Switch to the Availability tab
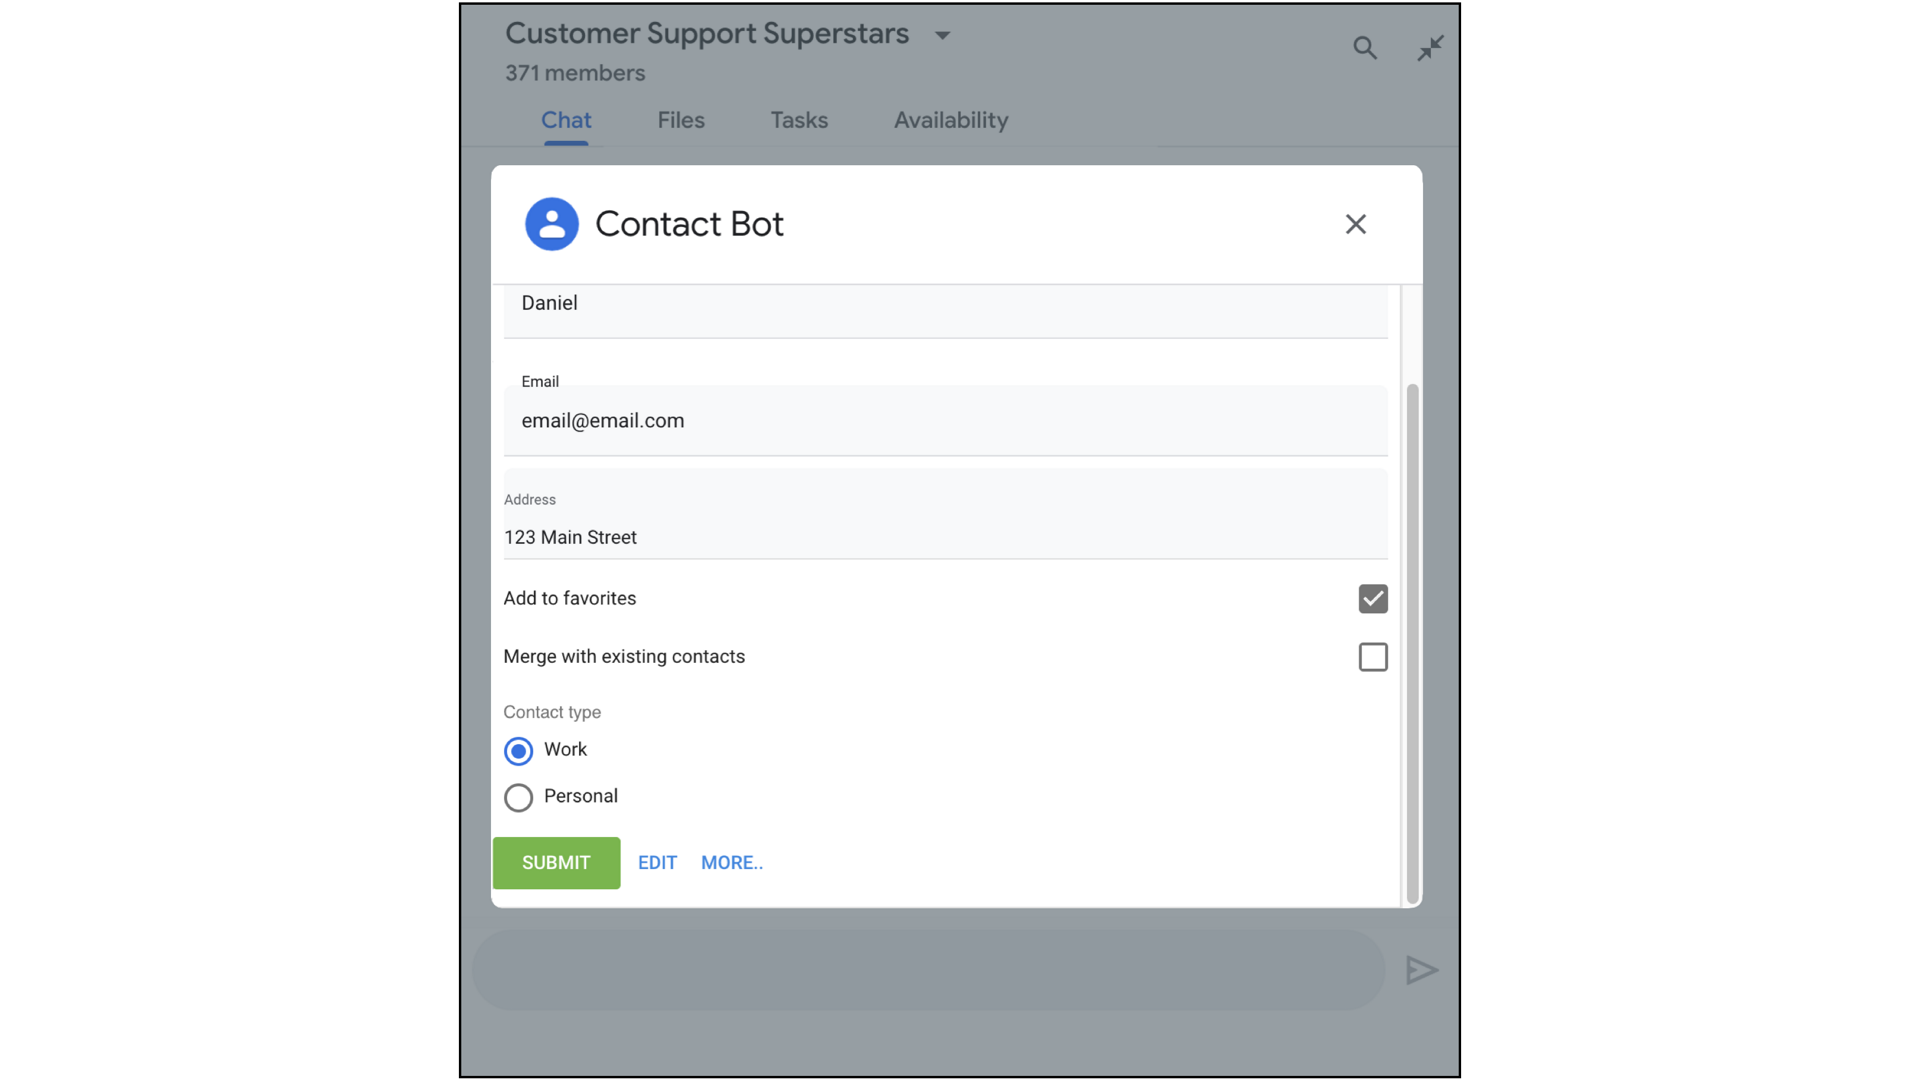The image size is (1920, 1080). tap(951, 120)
